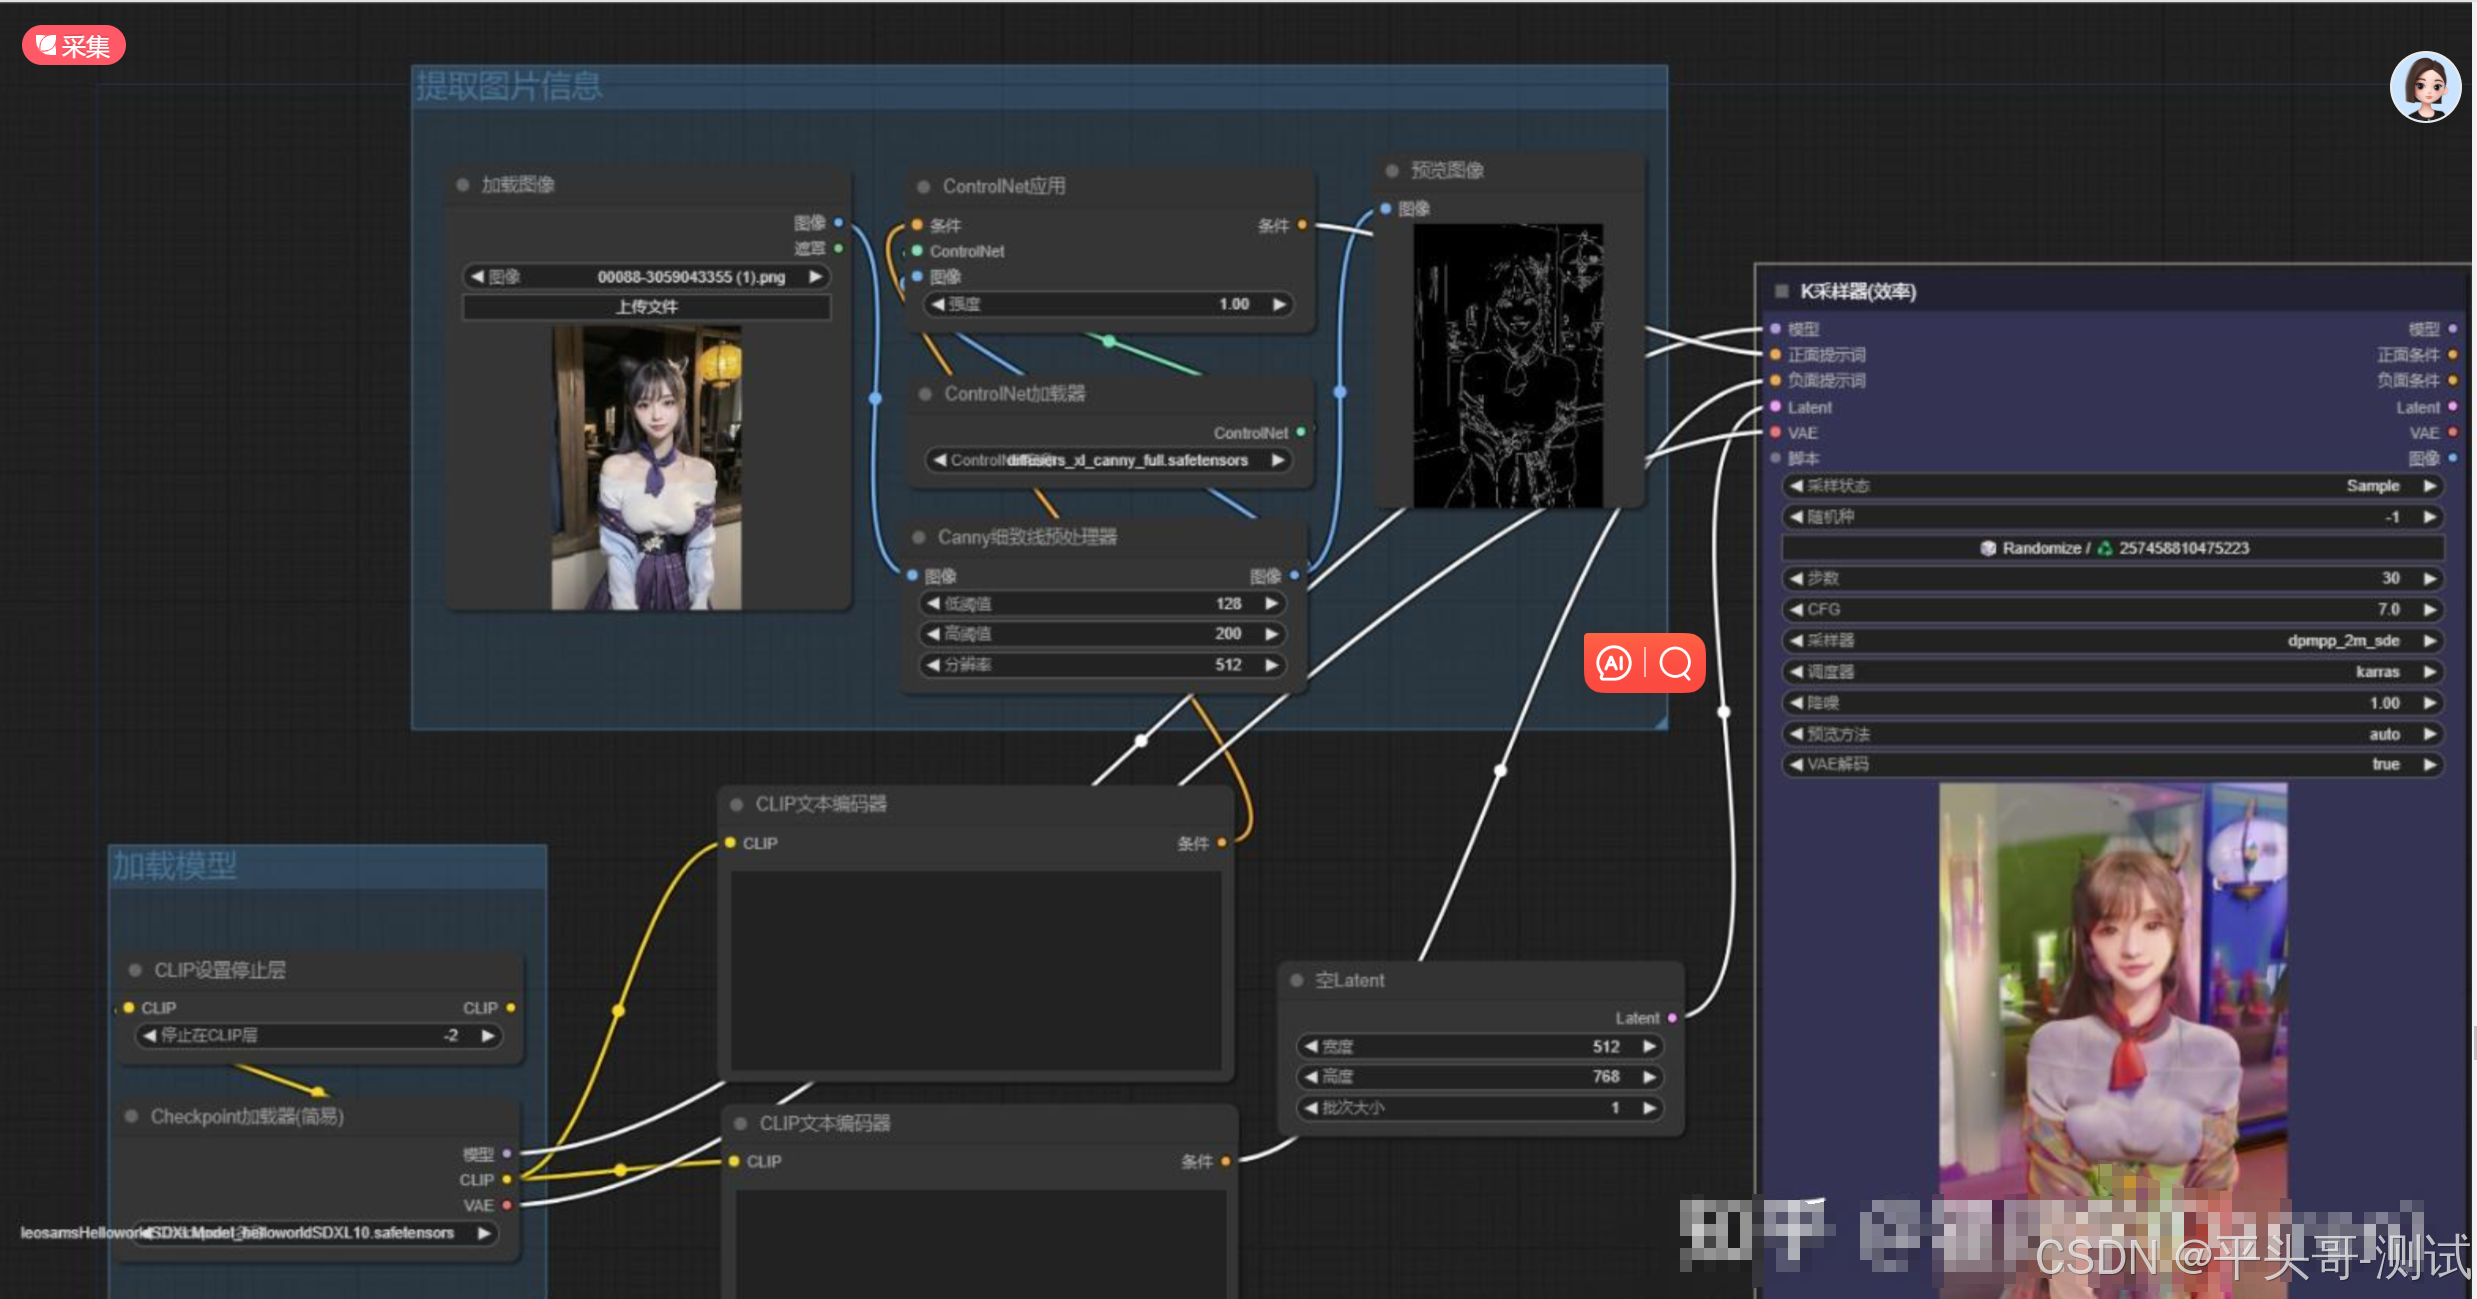The height and width of the screenshot is (1299, 2477).
Task: Collapse the 加载图像 node via its dot
Action: [x=463, y=185]
